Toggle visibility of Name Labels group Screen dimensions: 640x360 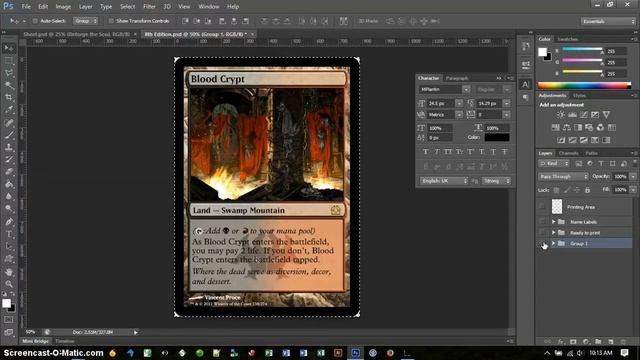(542, 222)
